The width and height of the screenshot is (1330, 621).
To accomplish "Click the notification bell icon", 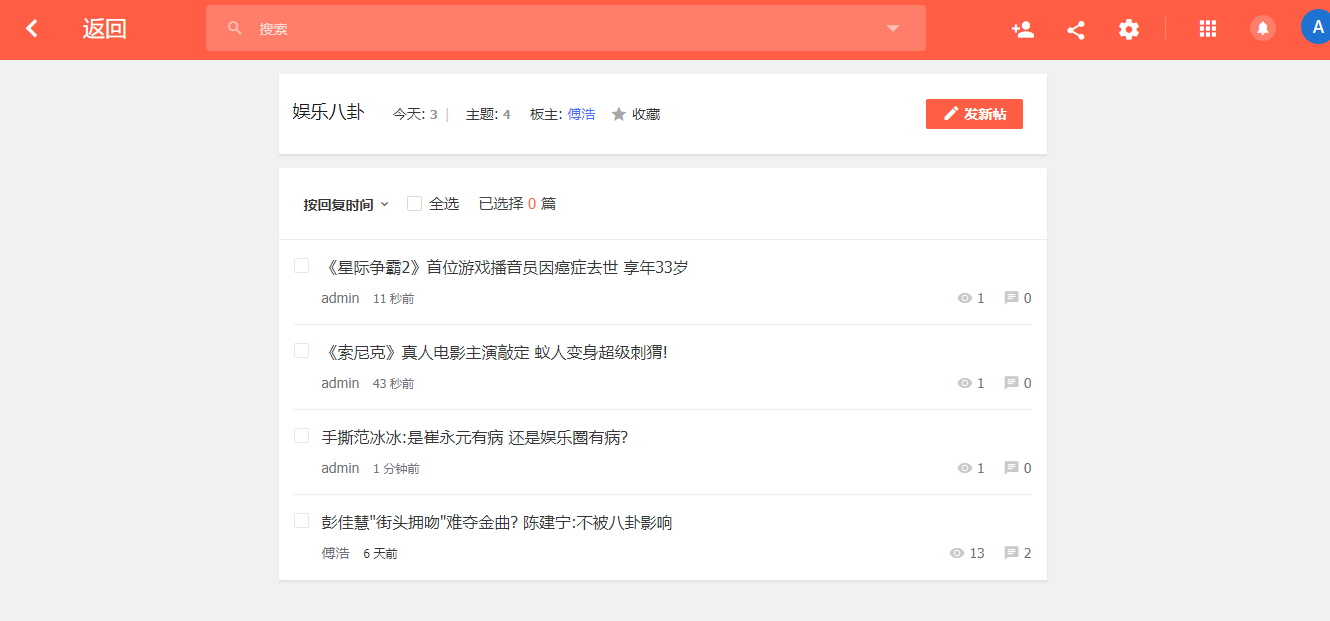I will pyautogui.click(x=1263, y=29).
